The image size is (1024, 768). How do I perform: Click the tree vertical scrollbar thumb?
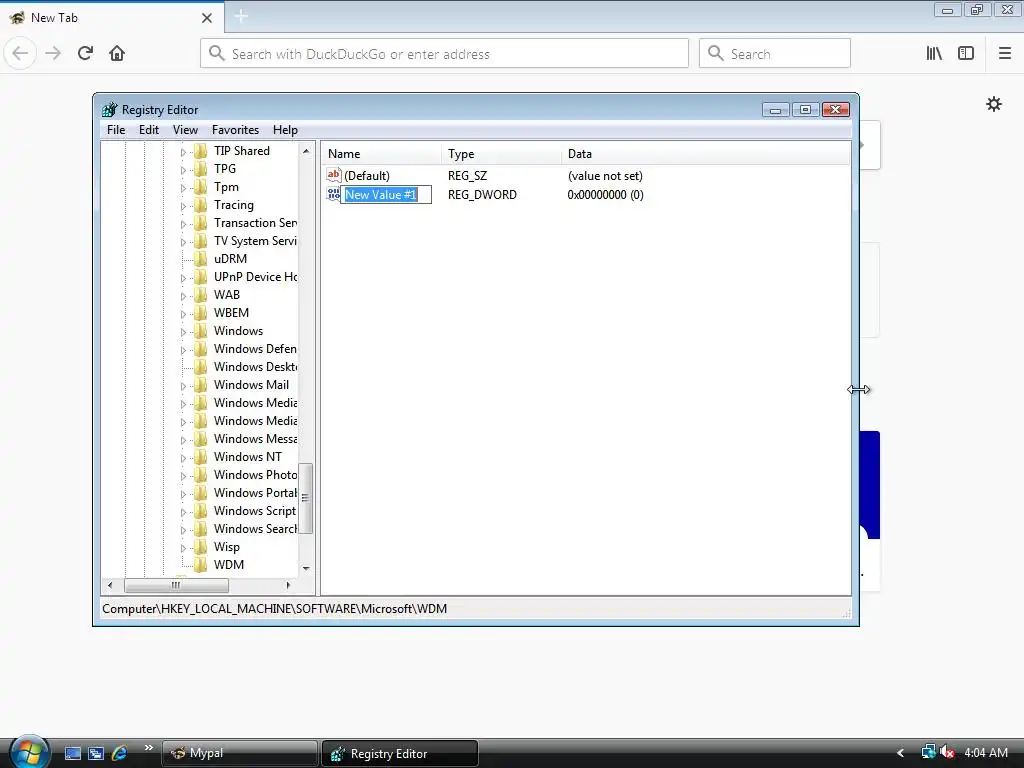click(x=306, y=498)
